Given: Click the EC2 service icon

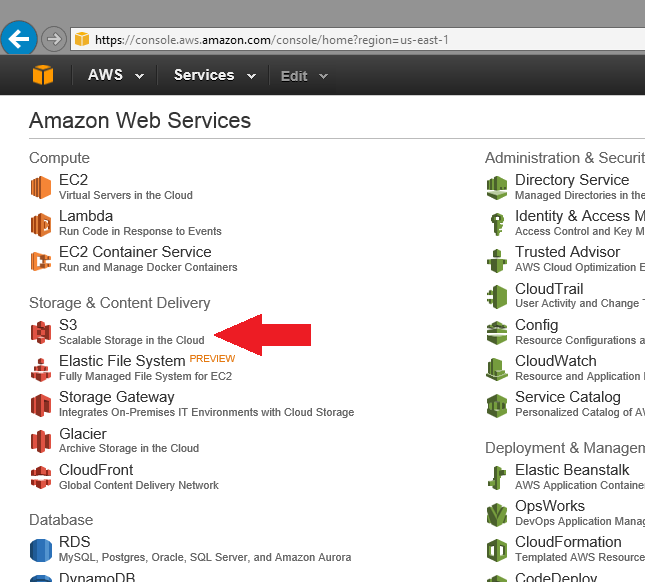Looking at the screenshot, I should tap(41, 187).
